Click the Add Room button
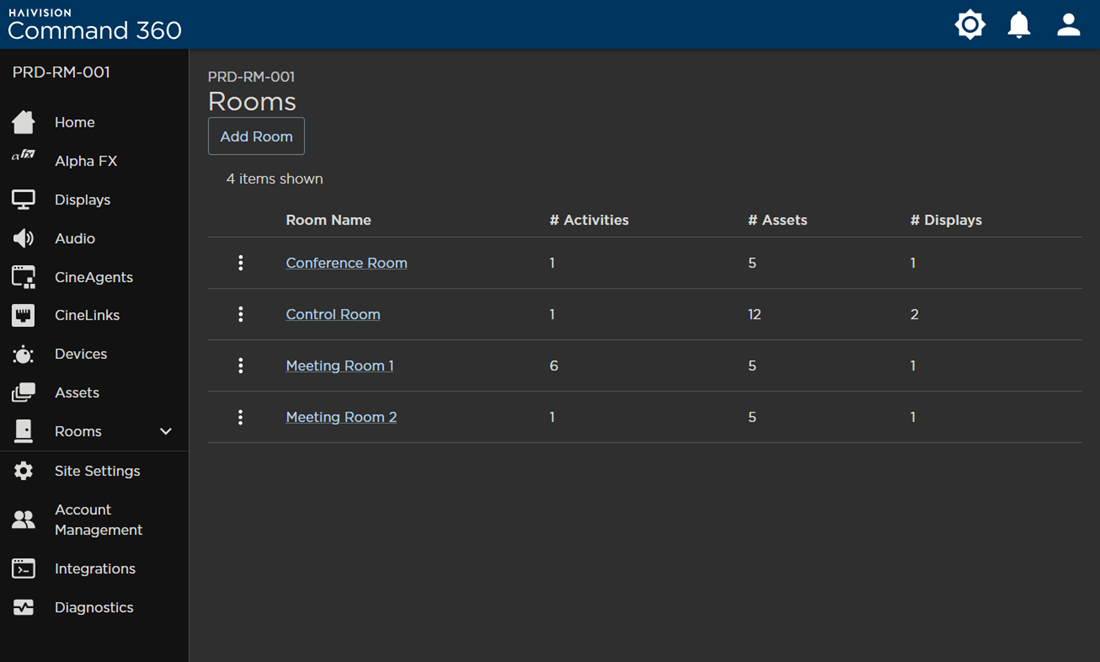 (256, 136)
